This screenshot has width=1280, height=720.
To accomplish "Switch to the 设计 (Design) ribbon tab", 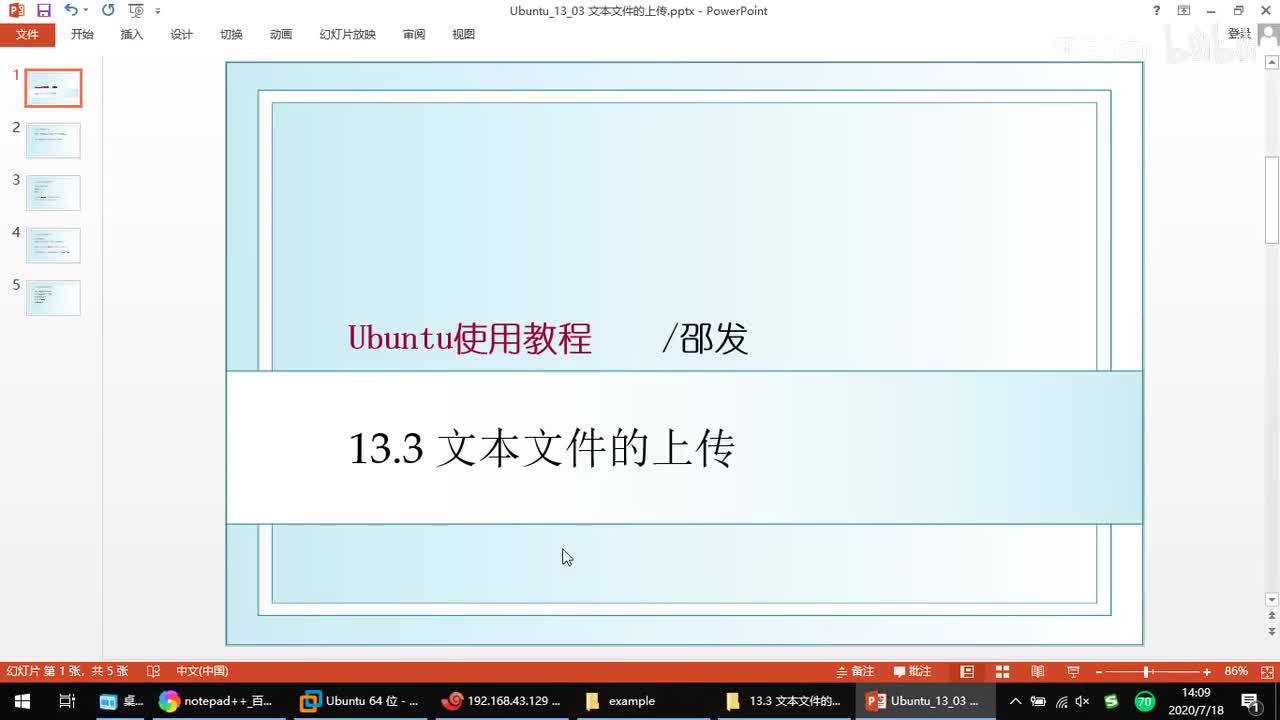I will [182, 34].
